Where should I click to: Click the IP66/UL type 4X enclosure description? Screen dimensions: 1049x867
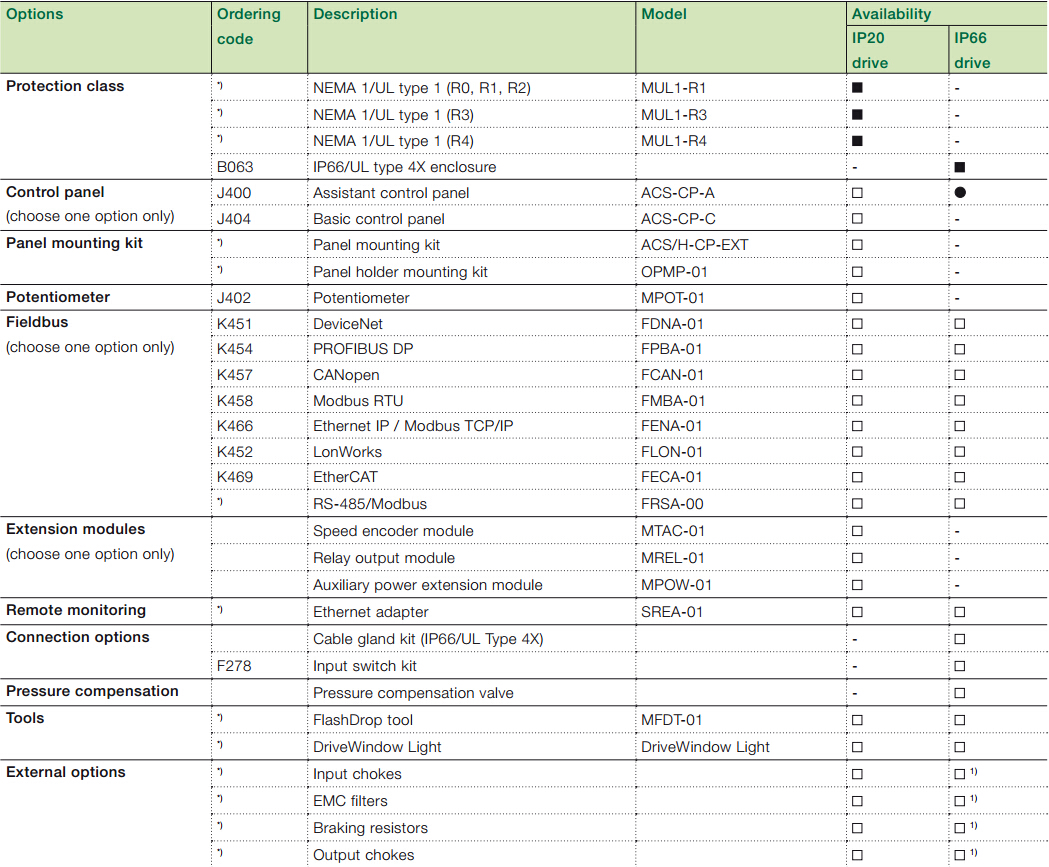coord(405,167)
